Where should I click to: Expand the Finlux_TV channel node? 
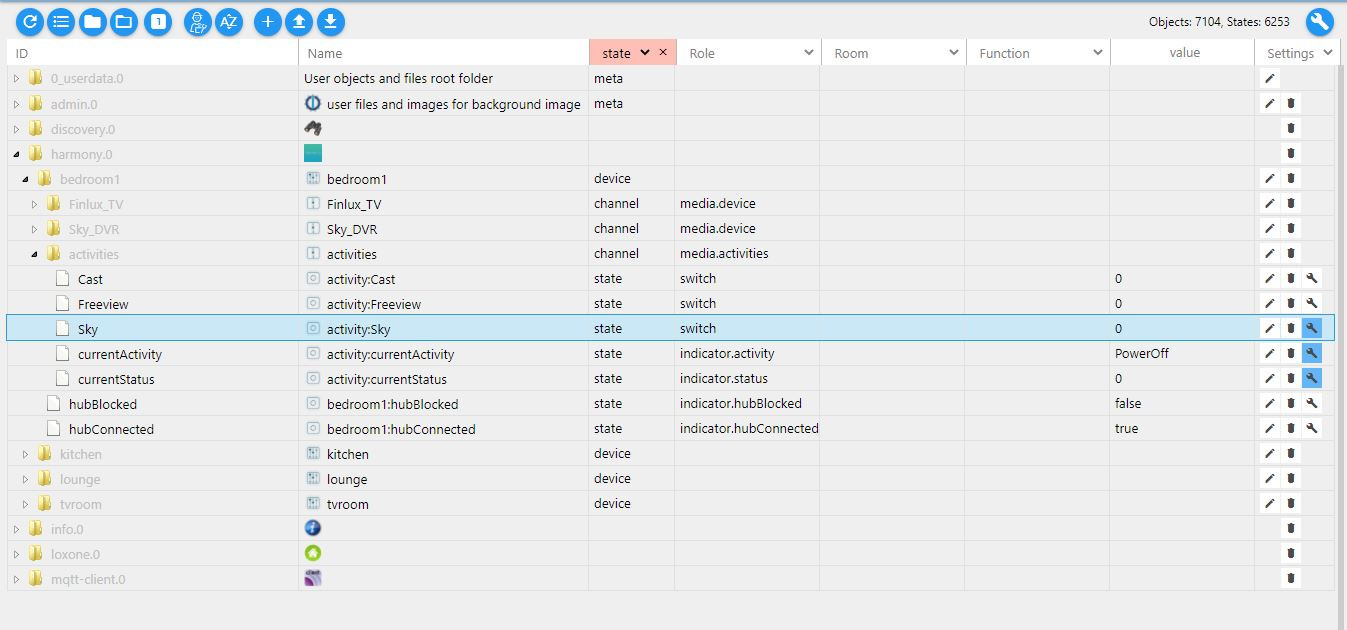(35, 204)
